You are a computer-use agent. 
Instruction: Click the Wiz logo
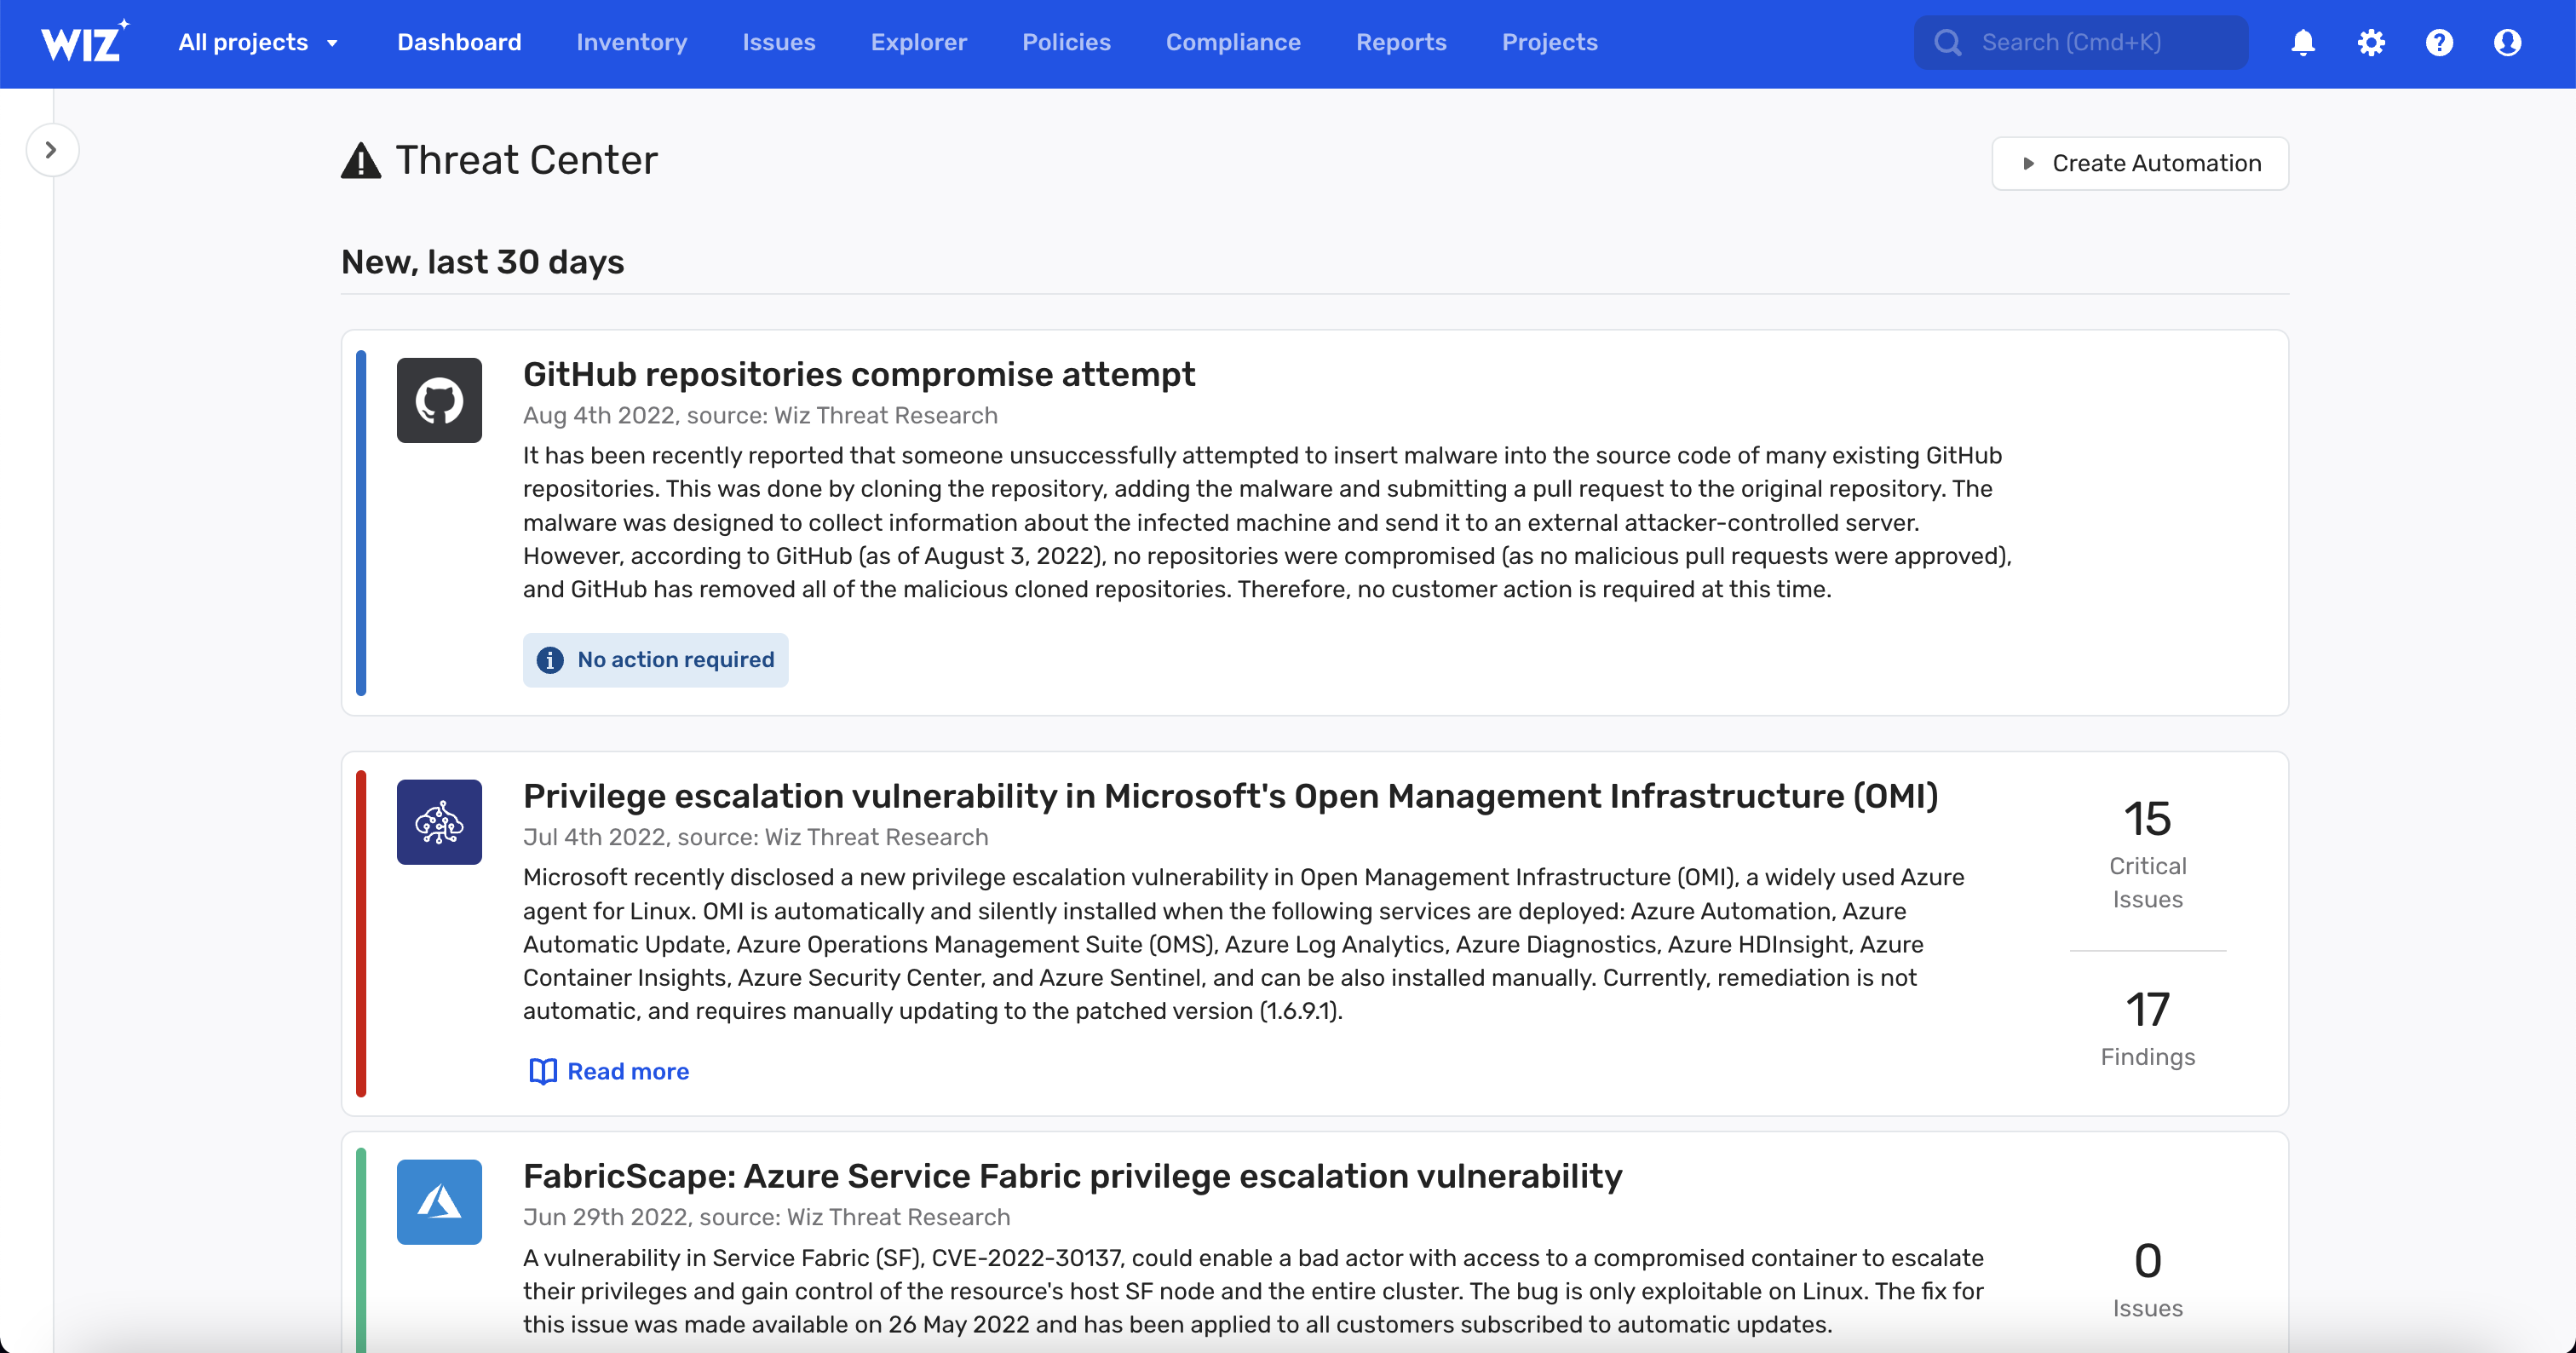coord(84,41)
